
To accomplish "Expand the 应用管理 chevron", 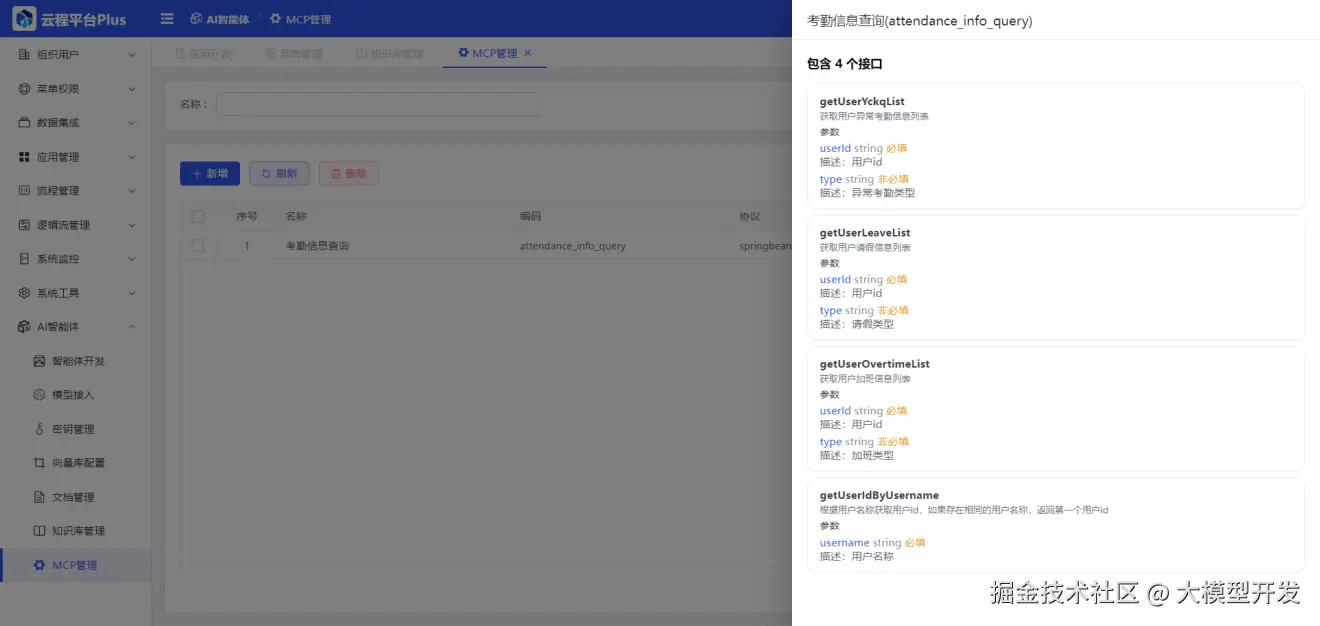I will [x=132, y=157].
